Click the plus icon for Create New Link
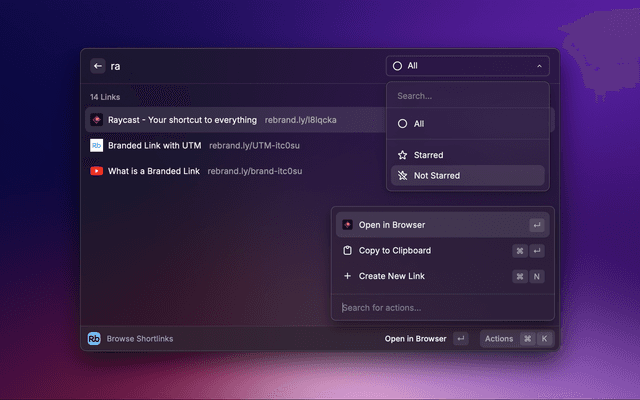 pos(347,276)
